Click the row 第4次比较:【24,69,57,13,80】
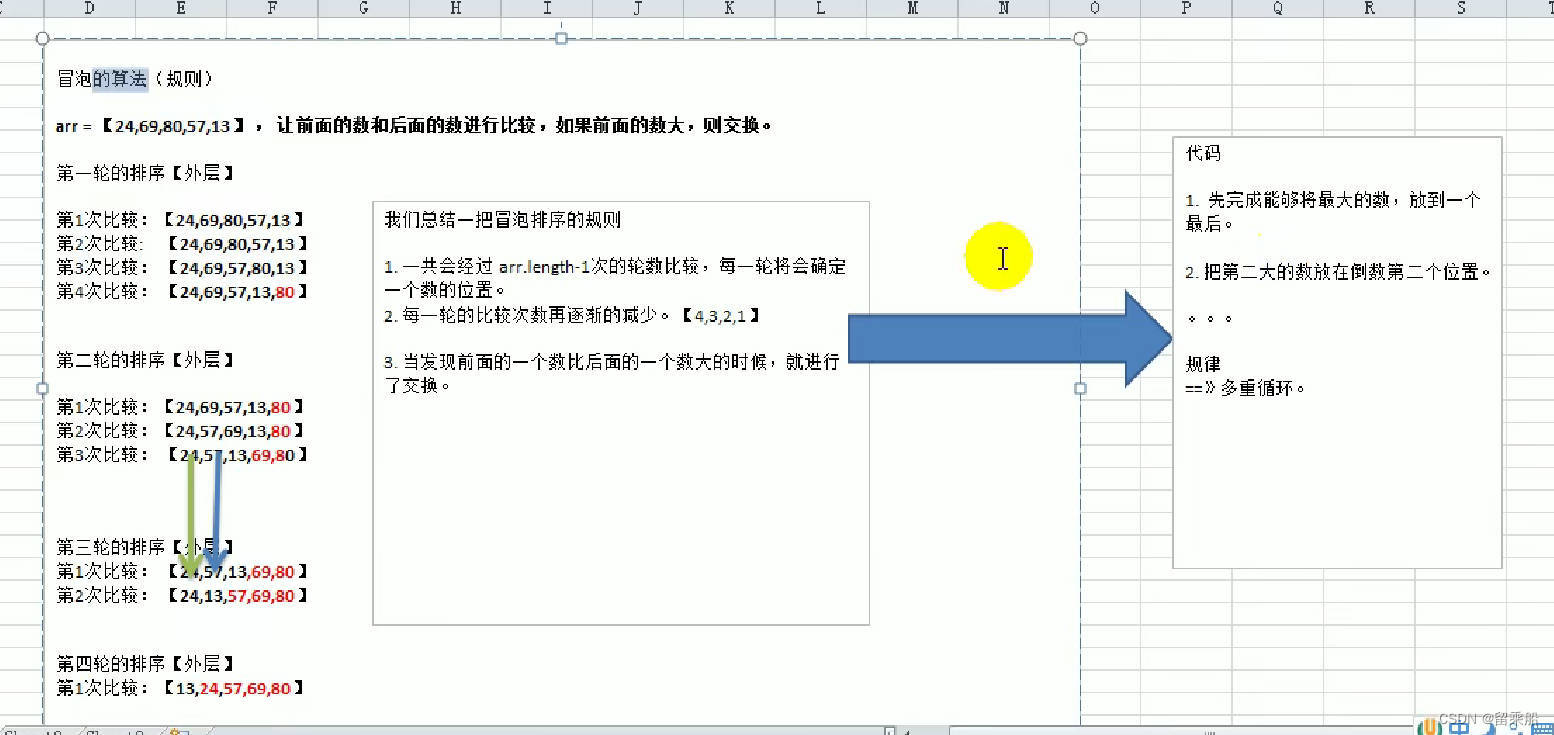 [183, 292]
